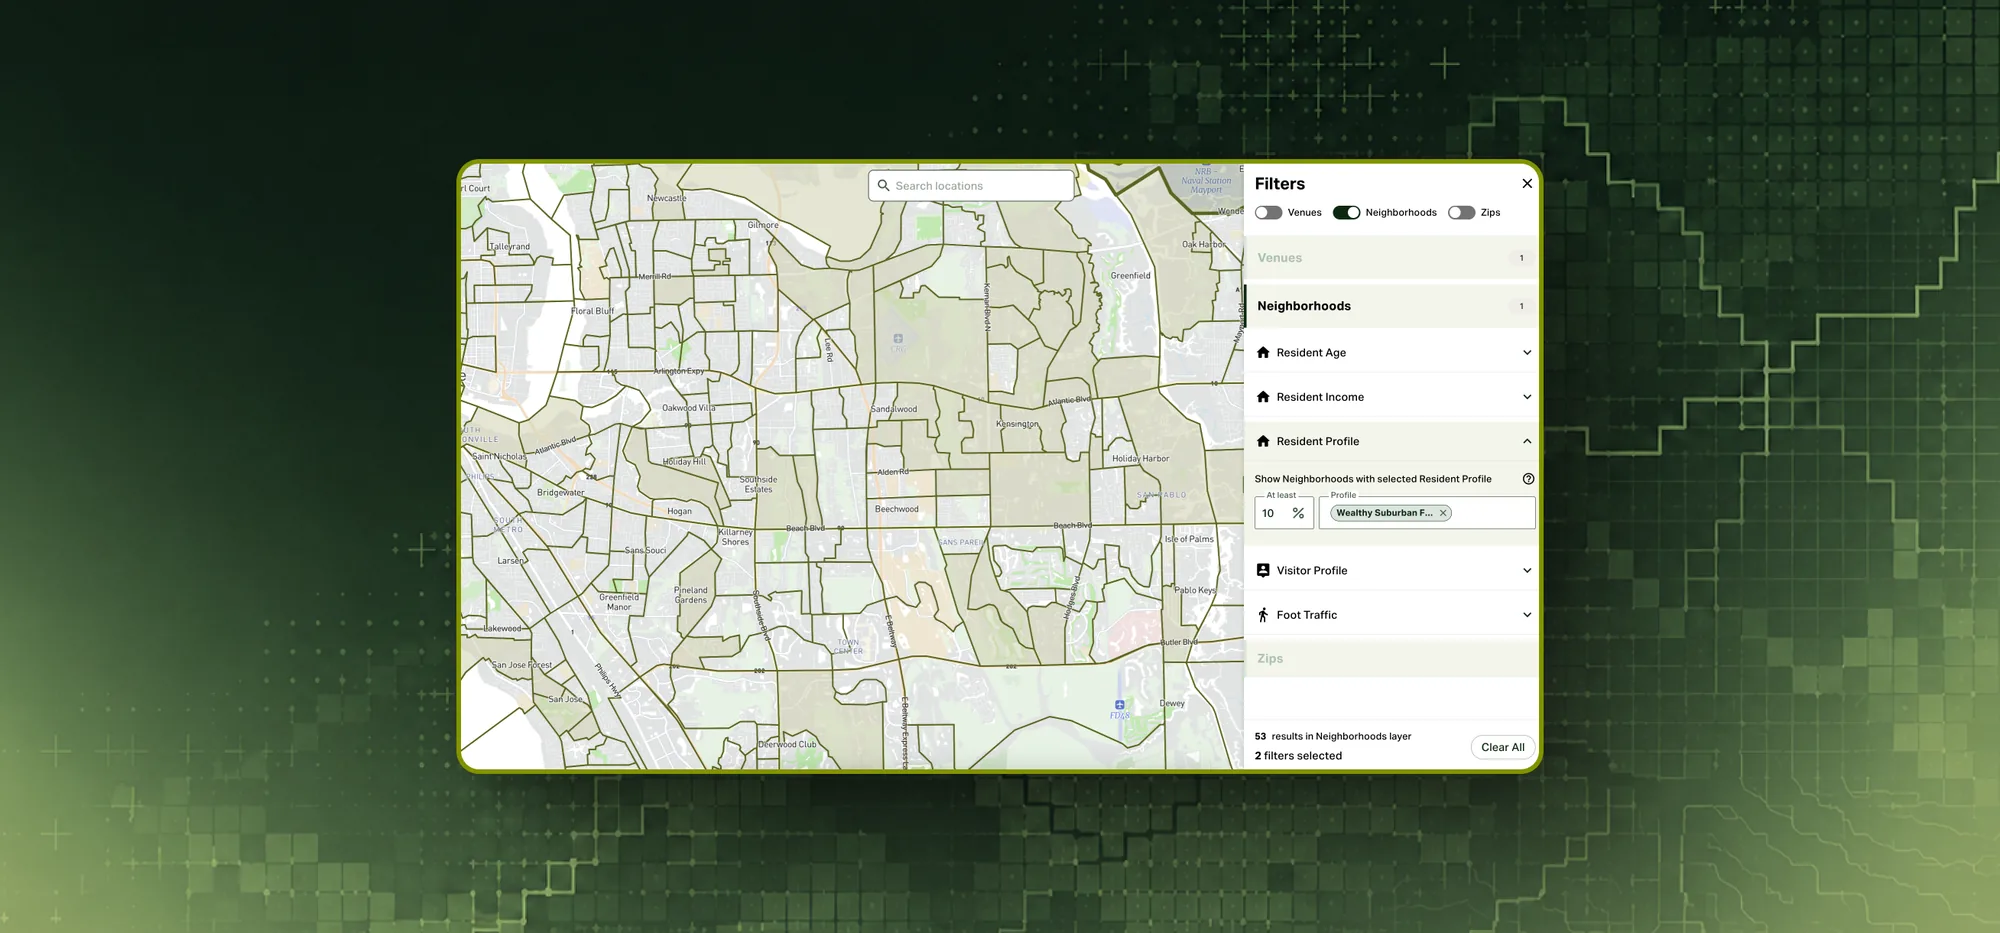Image resolution: width=2000 pixels, height=933 pixels.
Task: Click the Clear All button
Action: [x=1502, y=747]
